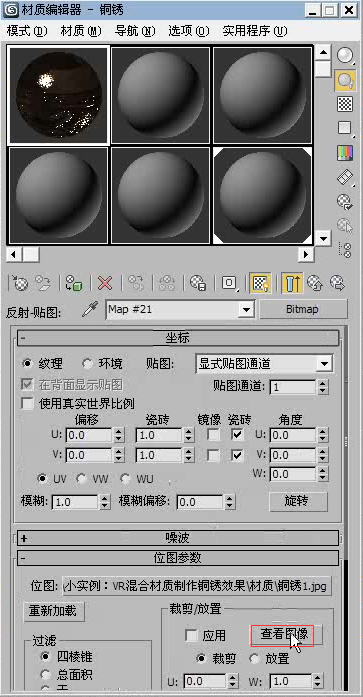
Task: Select the WU radio button
Action: point(126,479)
